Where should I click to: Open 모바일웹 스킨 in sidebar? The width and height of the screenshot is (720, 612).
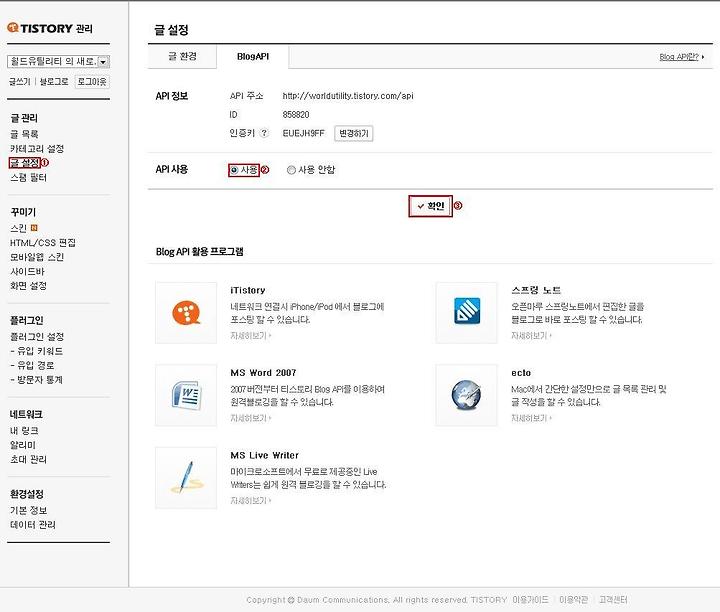click(37, 257)
